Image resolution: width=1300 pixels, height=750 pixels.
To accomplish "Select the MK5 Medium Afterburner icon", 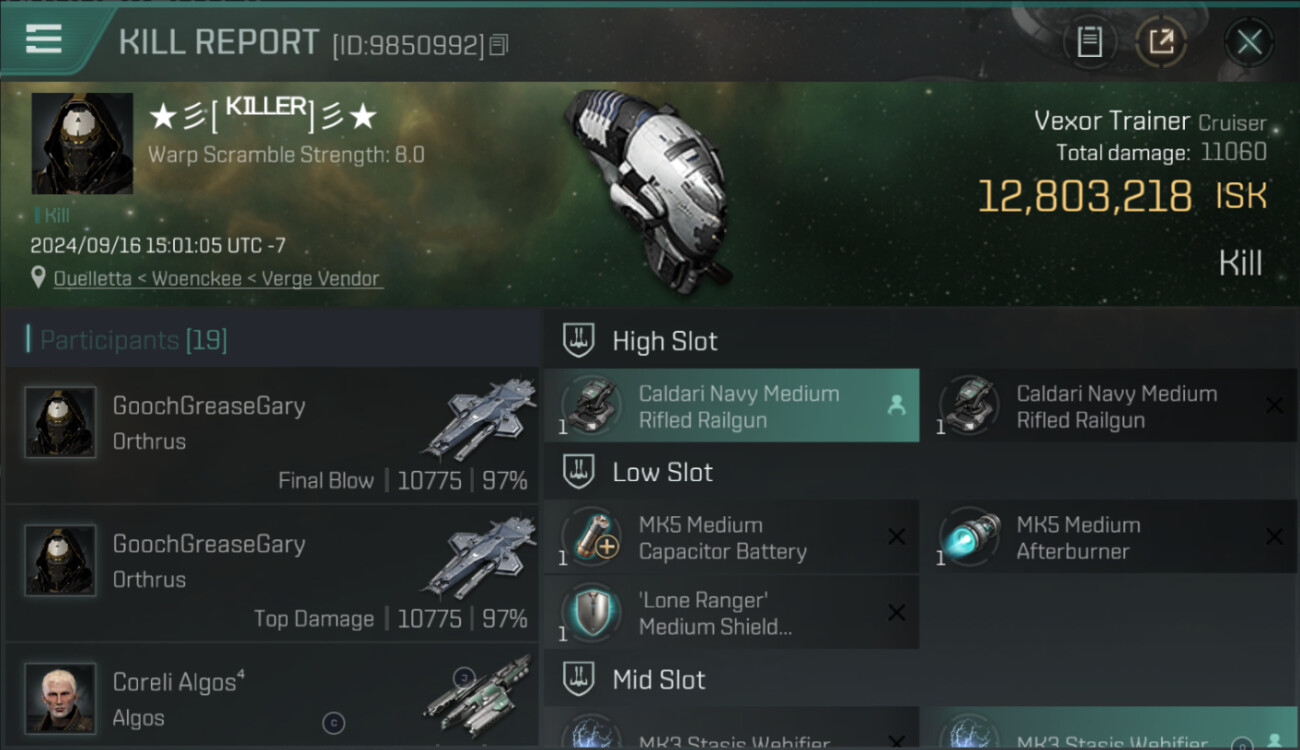I will point(970,537).
